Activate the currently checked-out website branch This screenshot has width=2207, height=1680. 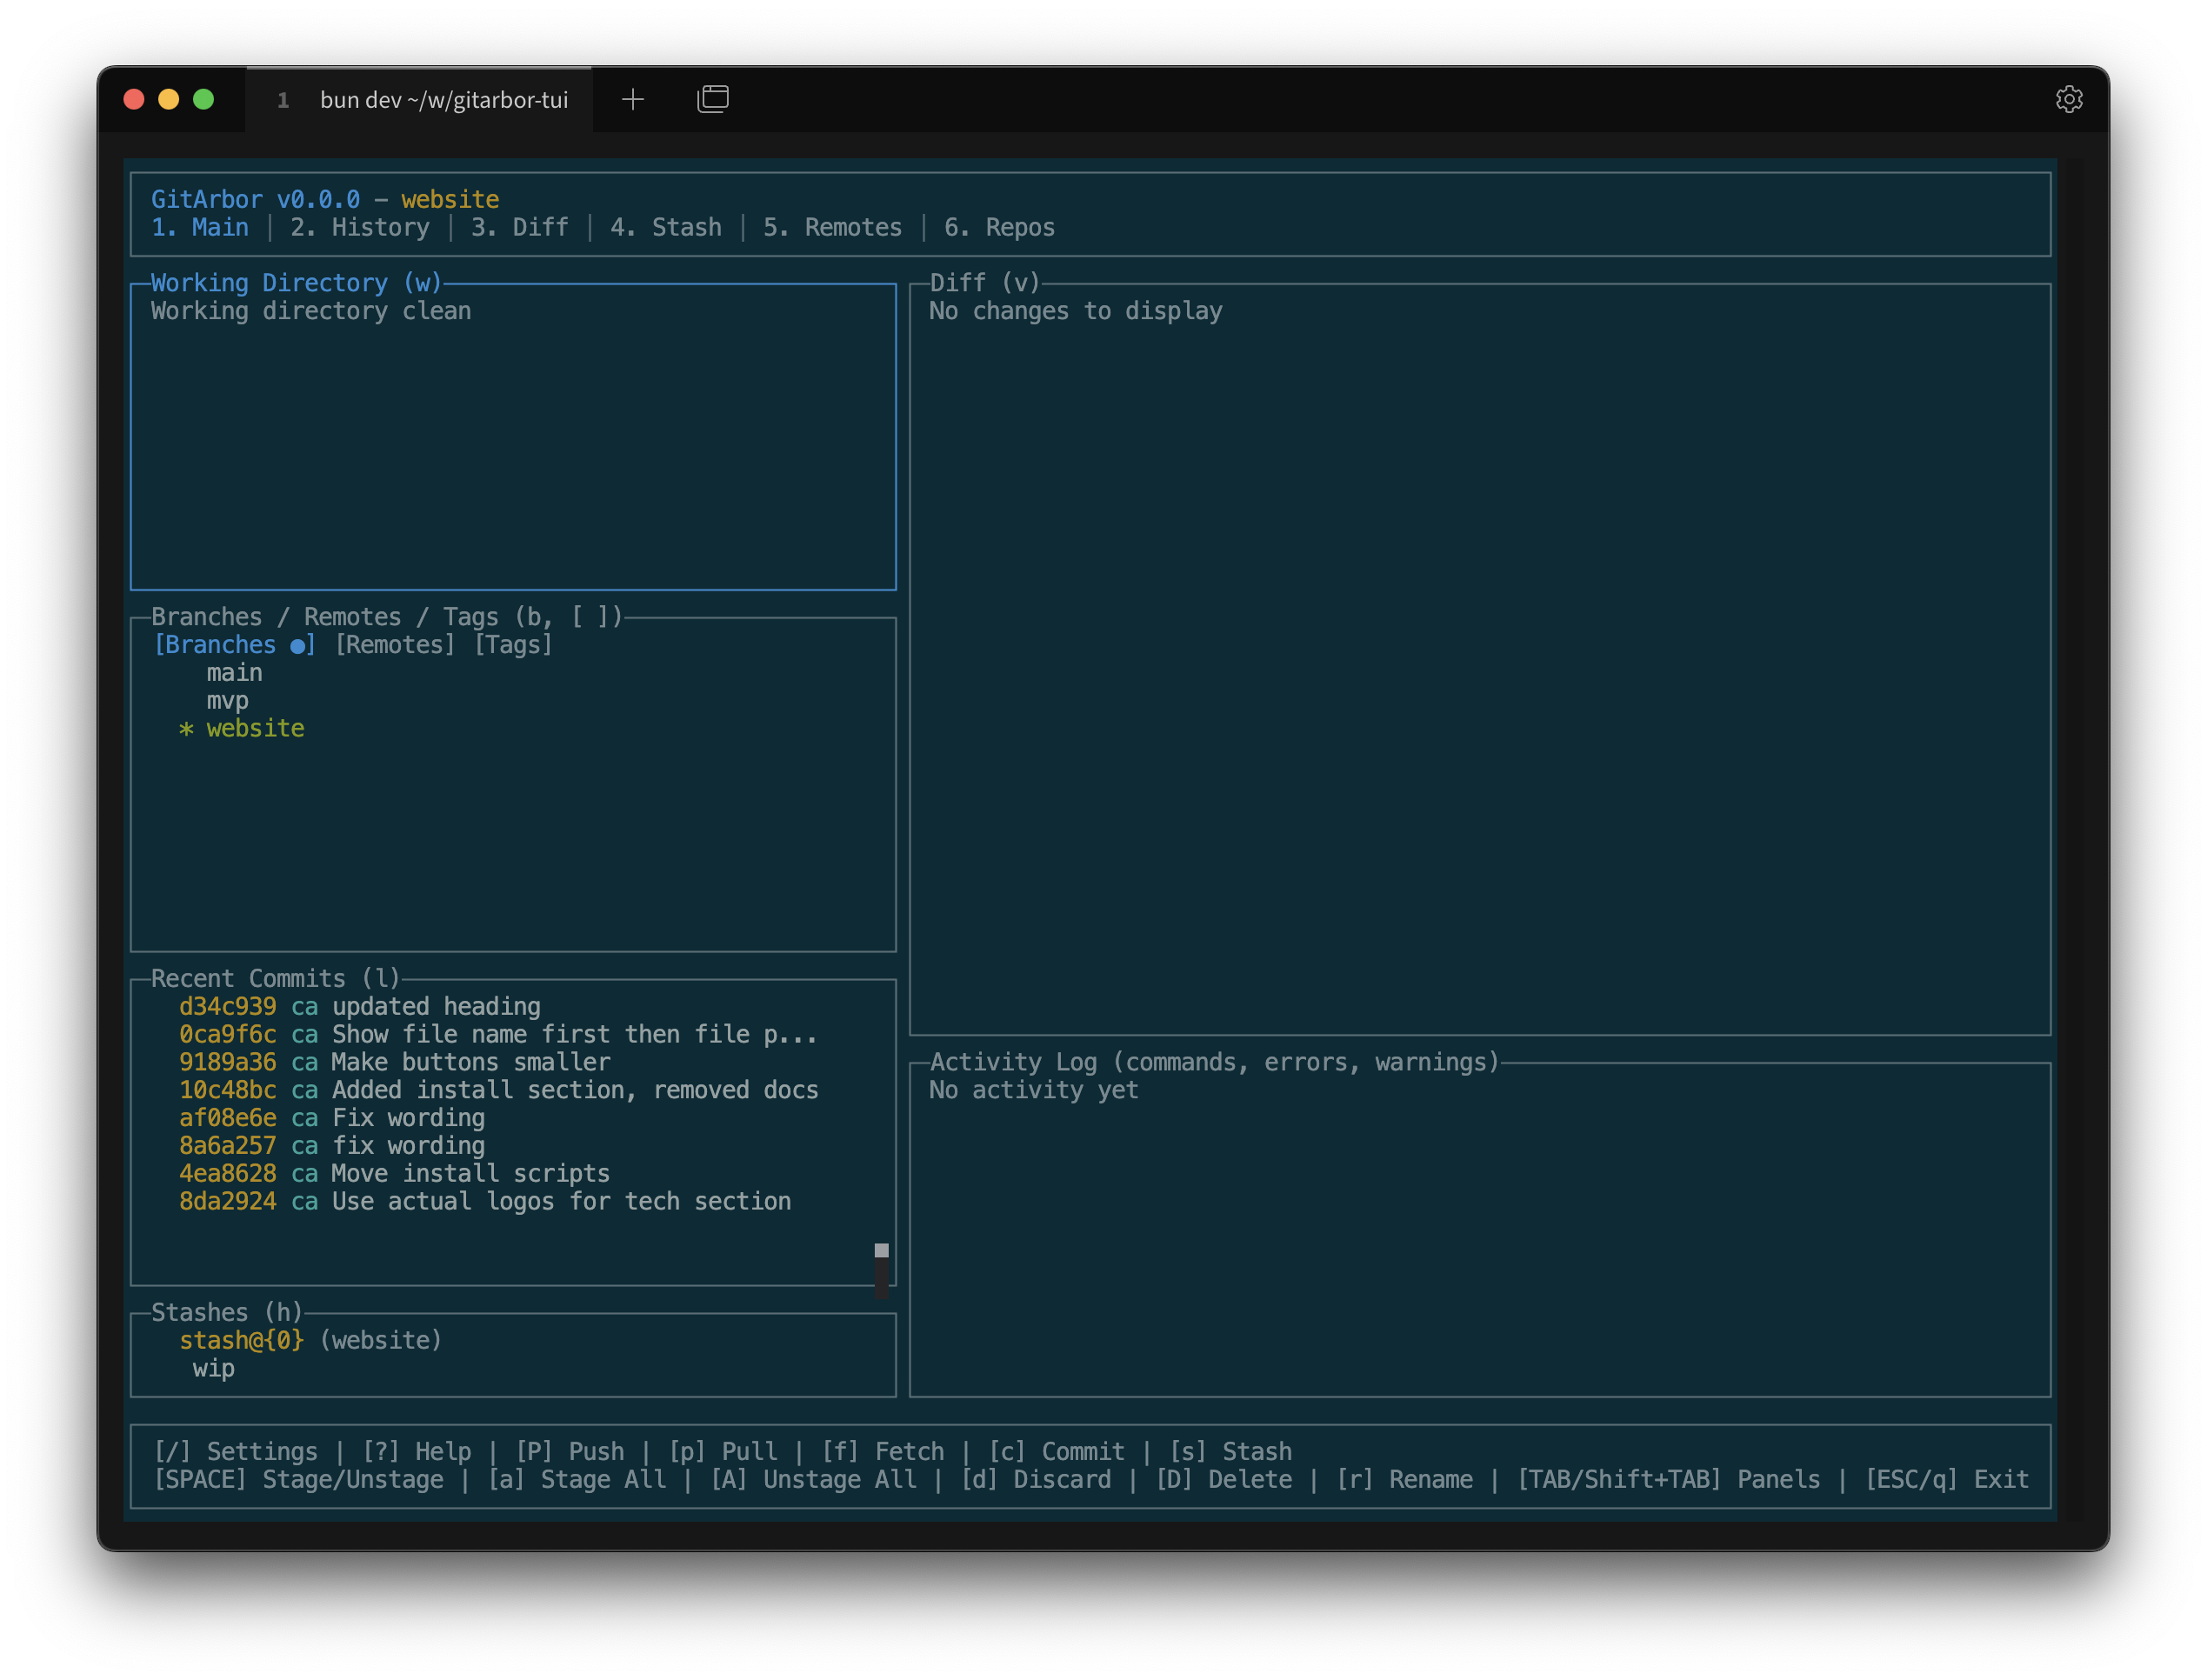pos(255,728)
